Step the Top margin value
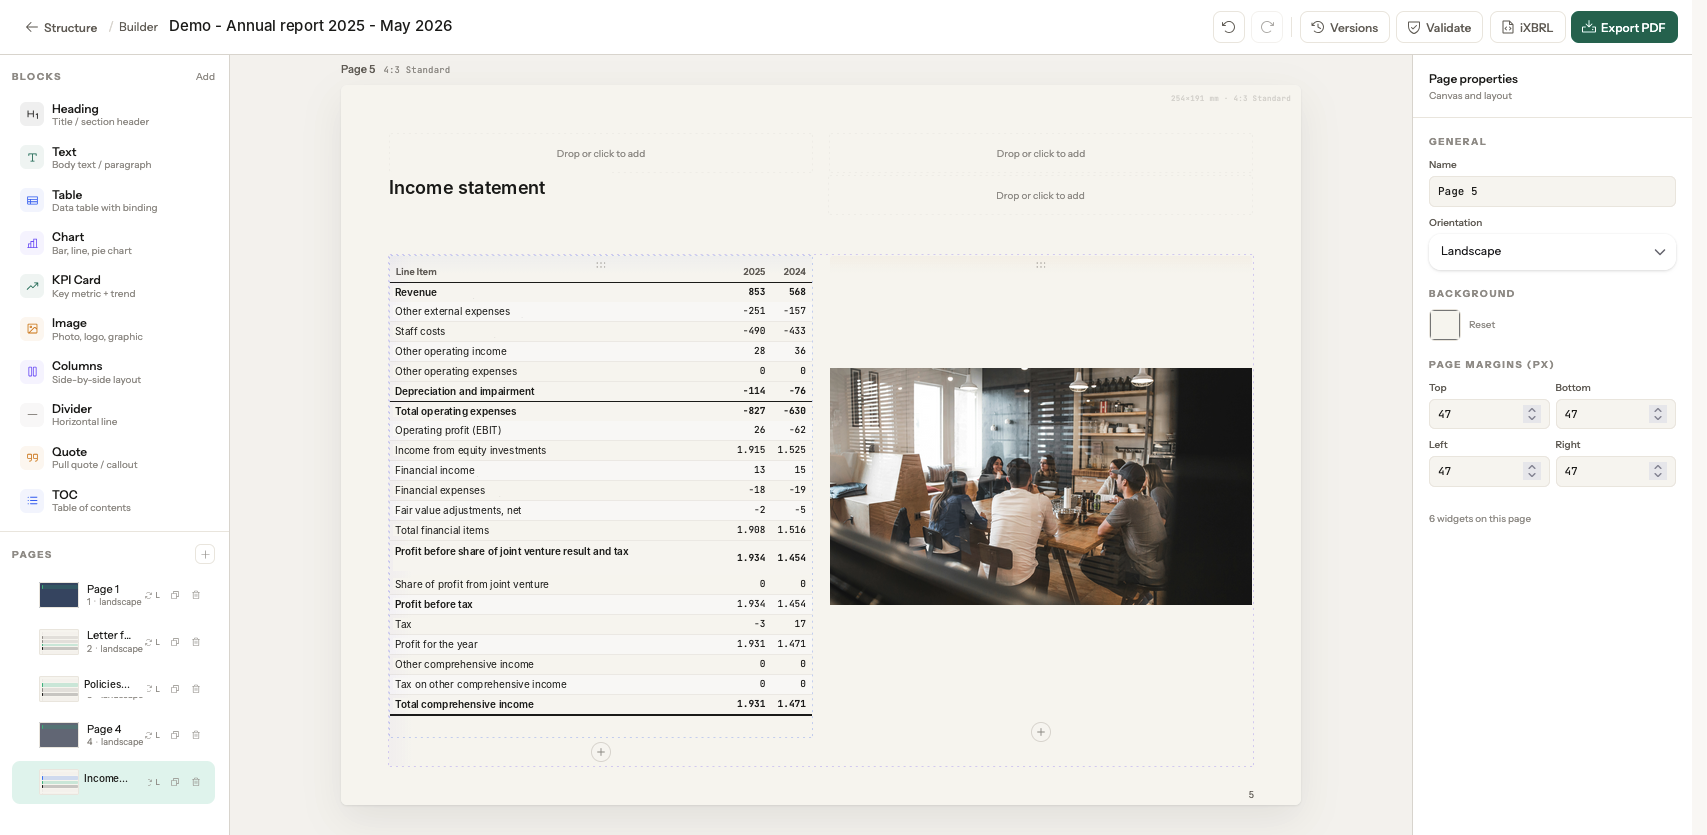The width and height of the screenshot is (1707, 835). click(1532, 414)
